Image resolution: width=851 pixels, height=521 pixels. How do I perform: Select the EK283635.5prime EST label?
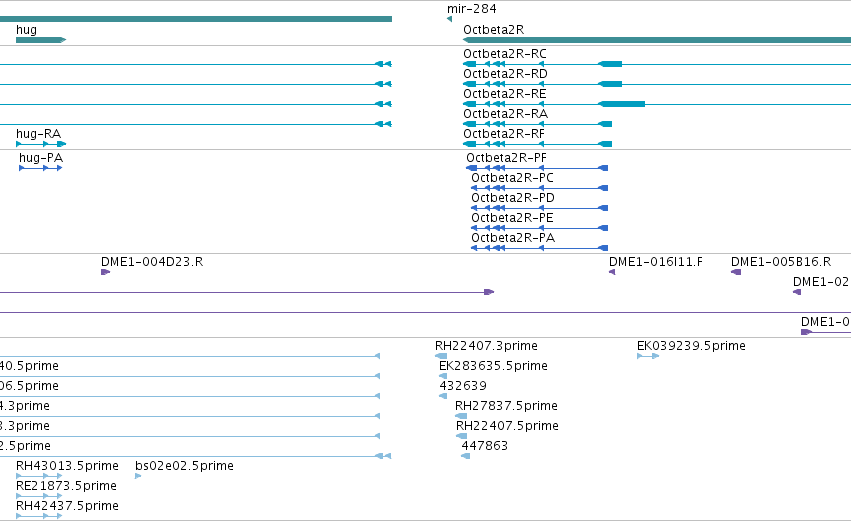point(493,366)
